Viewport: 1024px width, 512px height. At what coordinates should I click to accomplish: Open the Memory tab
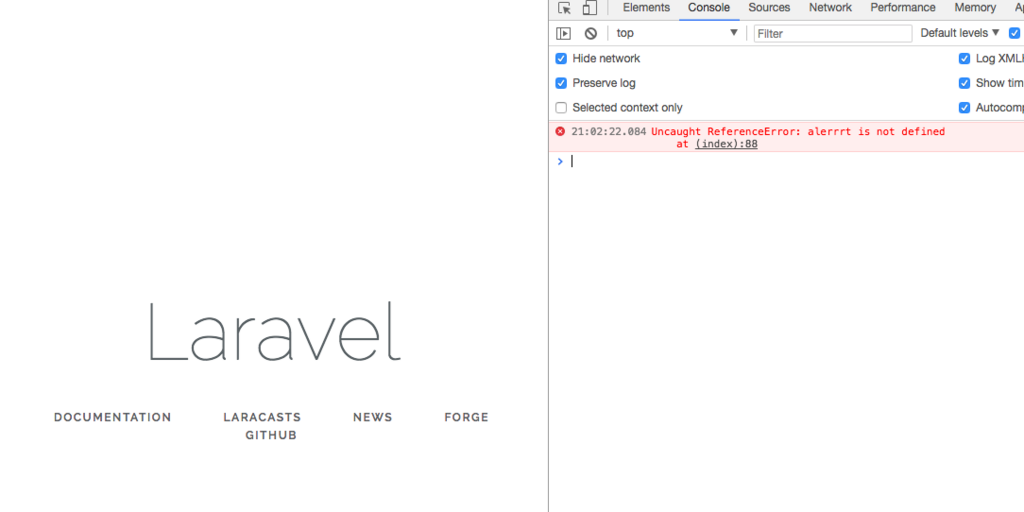pyautogui.click(x=975, y=8)
